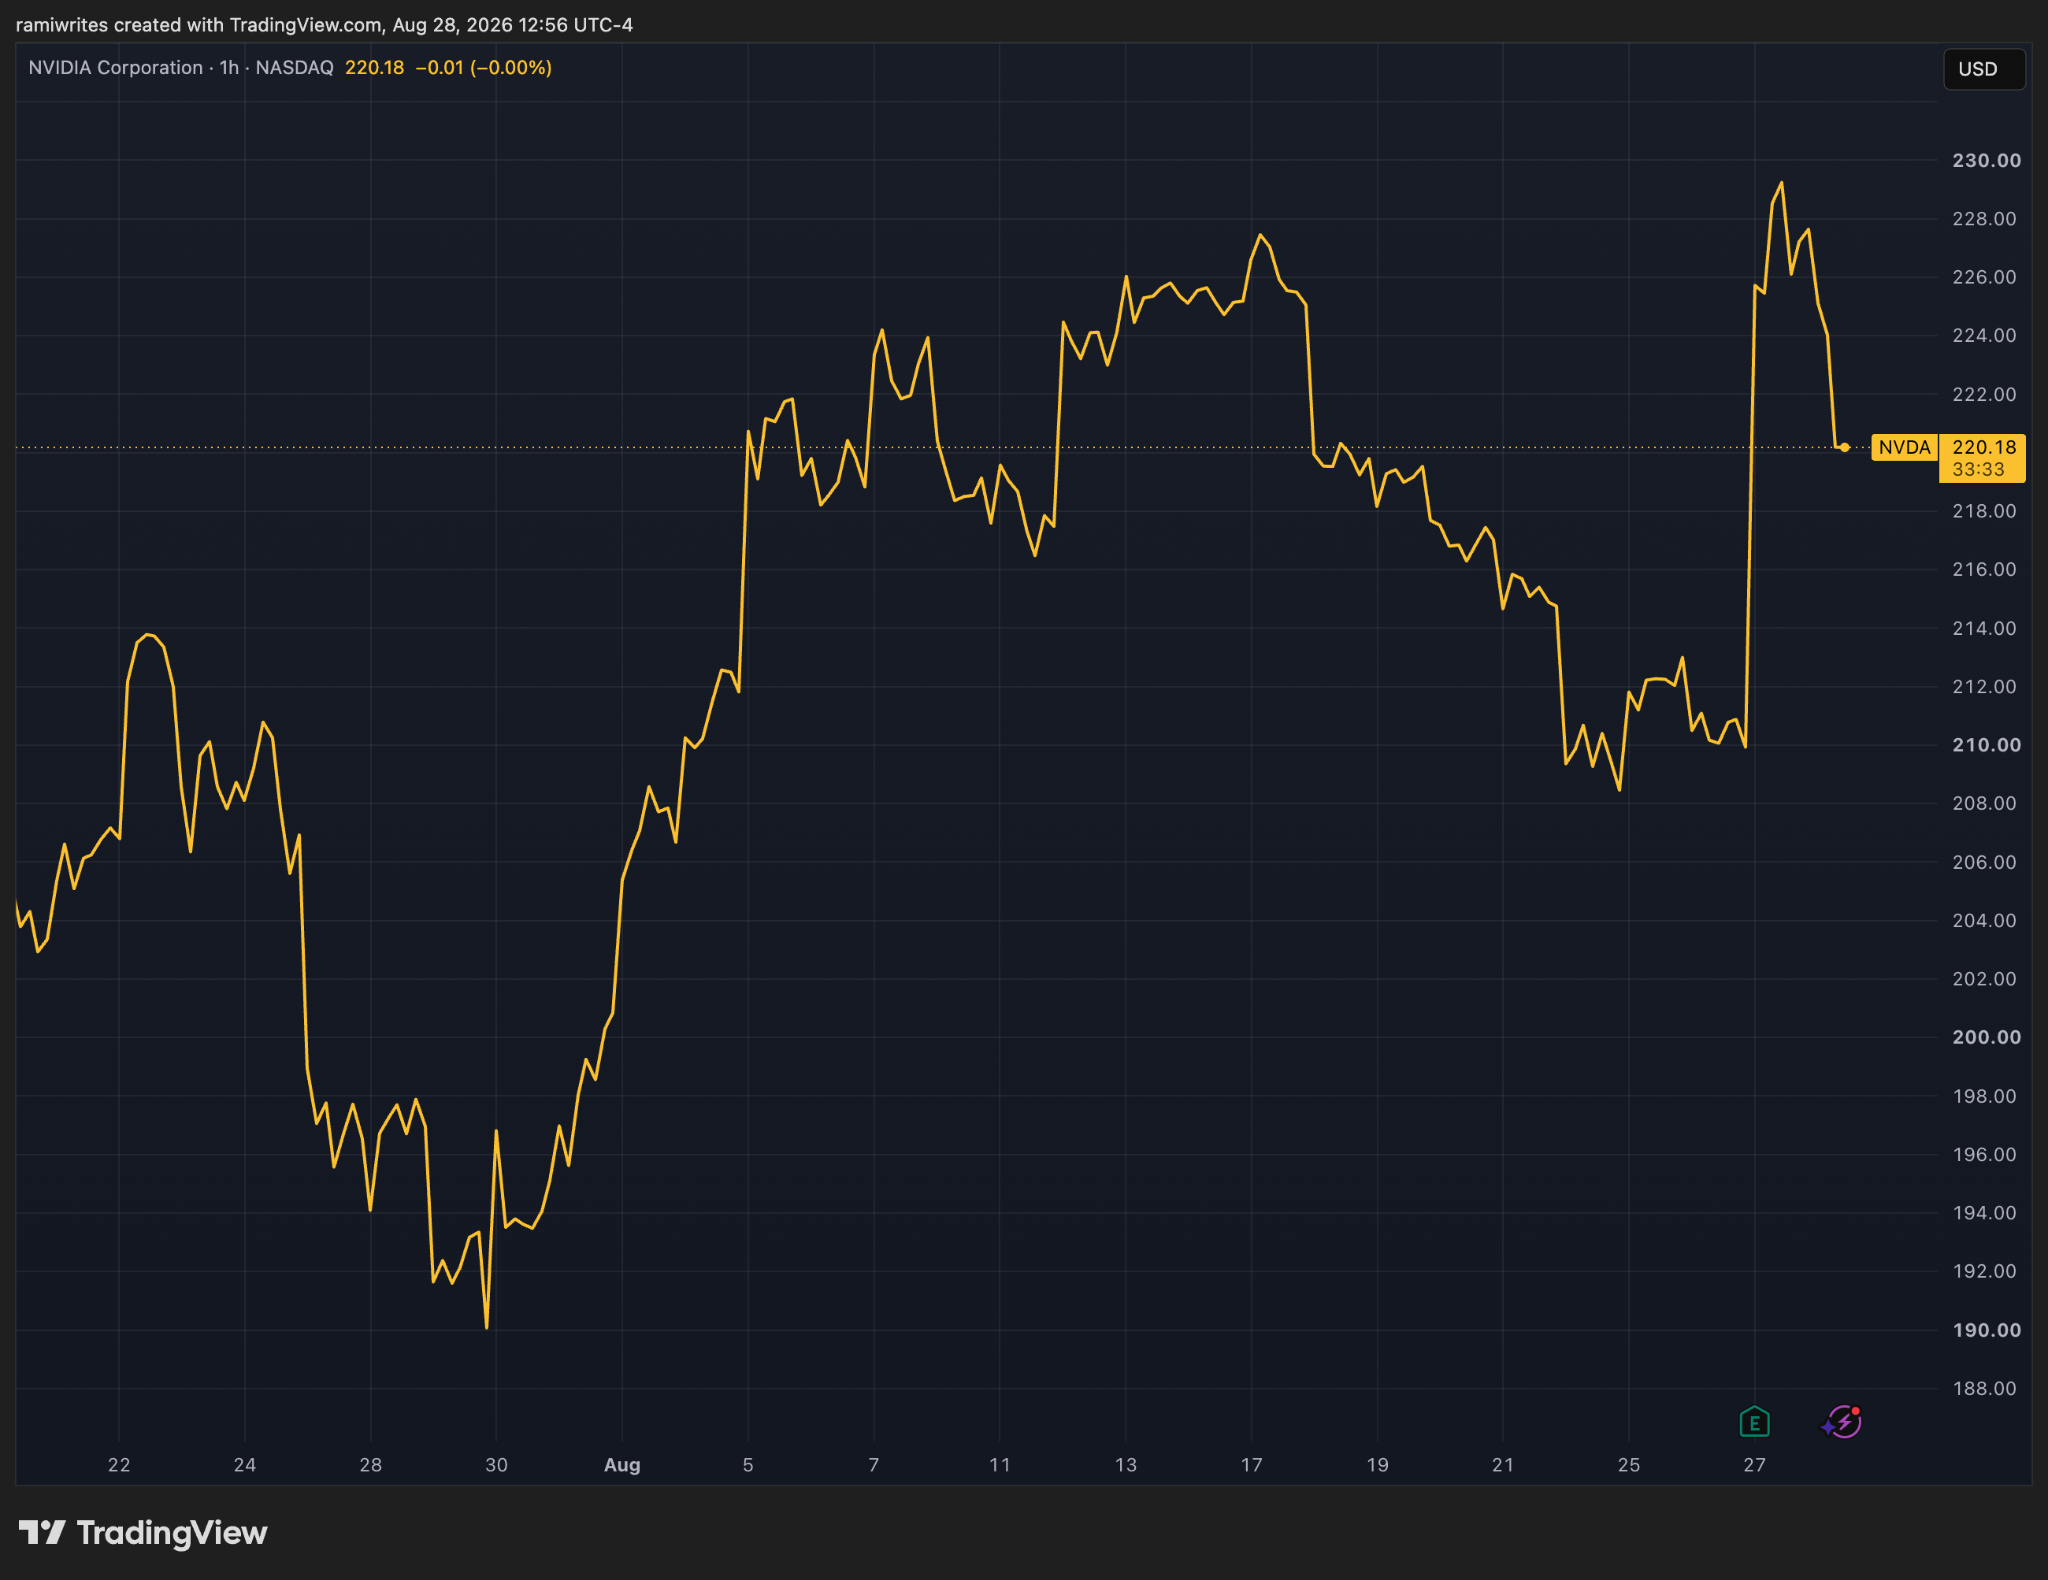Image resolution: width=2048 pixels, height=1580 pixels.
Task: Open the USD currency selector
Action: click(1983, 69)
